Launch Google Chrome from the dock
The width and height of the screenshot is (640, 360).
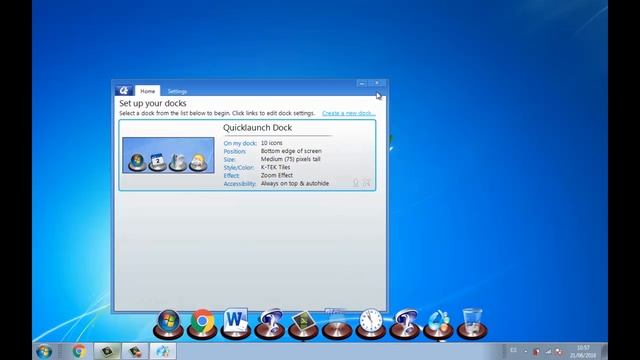[202, 324]
